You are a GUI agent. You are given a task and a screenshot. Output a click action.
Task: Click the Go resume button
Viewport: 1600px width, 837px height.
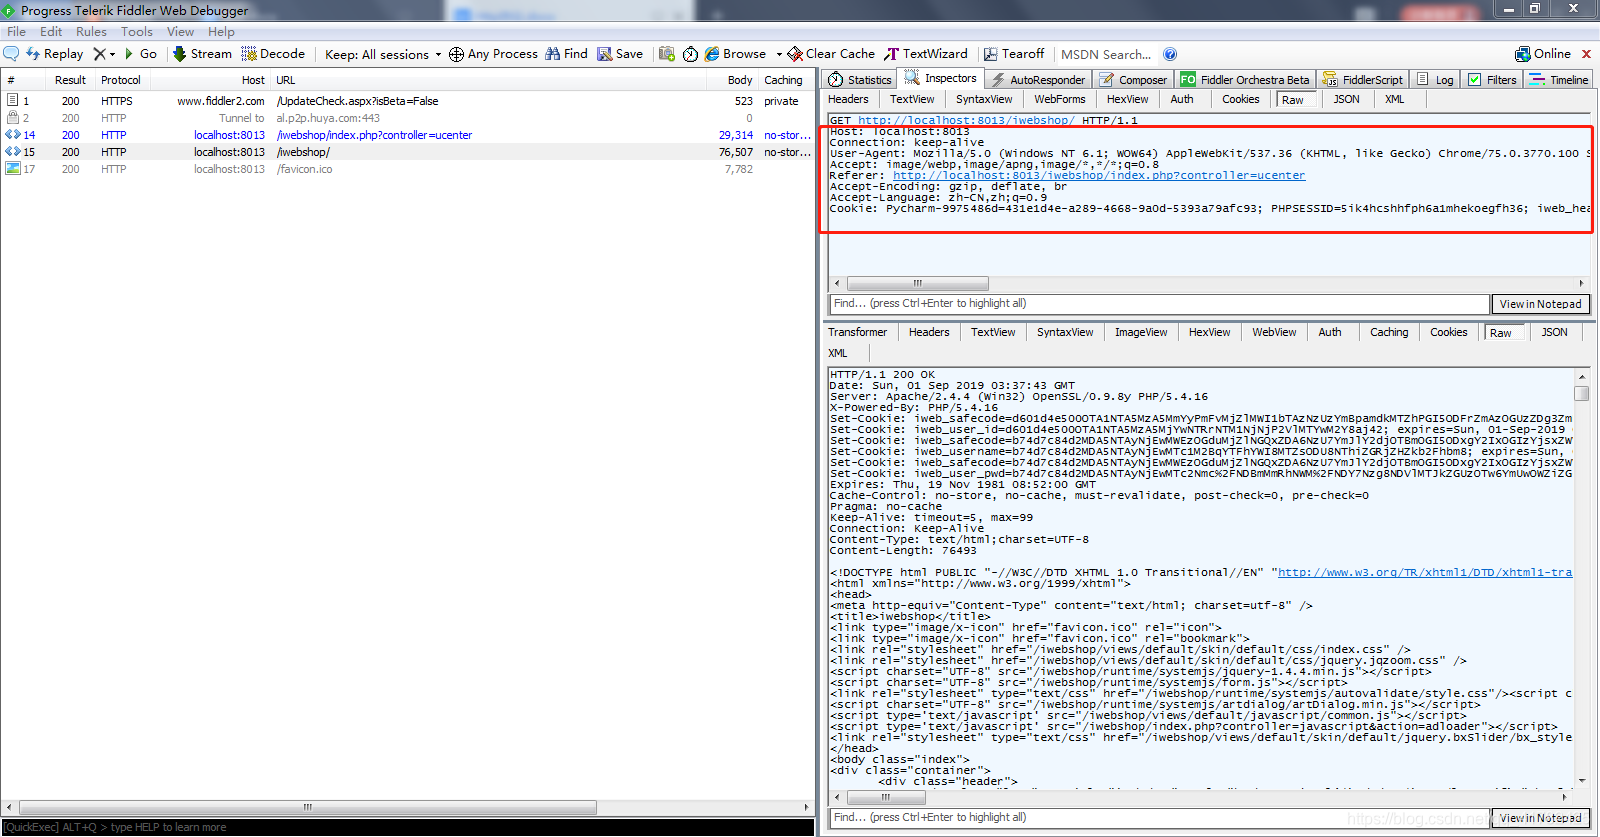(141, 54)
